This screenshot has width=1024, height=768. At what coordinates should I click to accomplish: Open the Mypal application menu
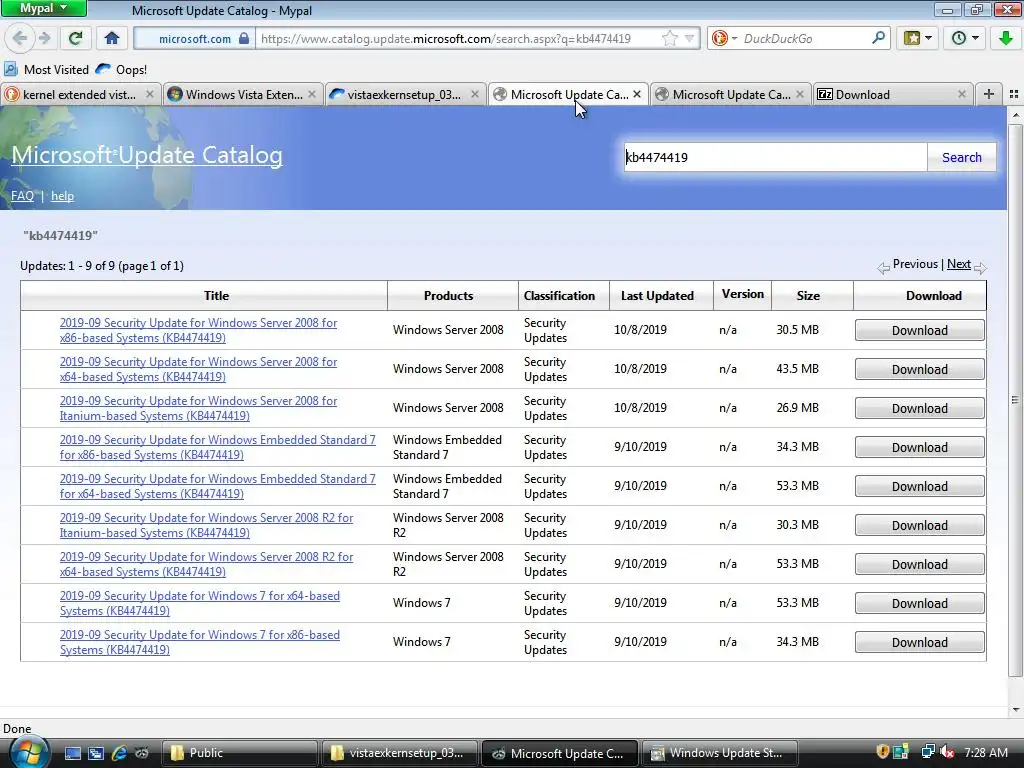43,8
